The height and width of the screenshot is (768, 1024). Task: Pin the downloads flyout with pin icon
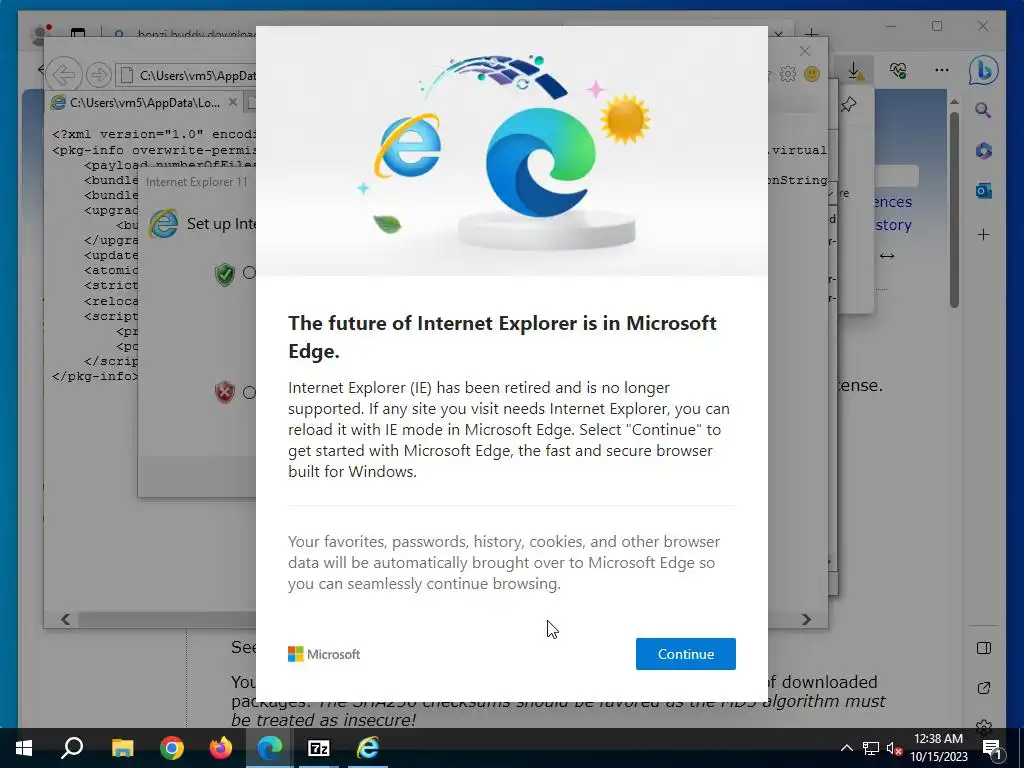point(849,104)
